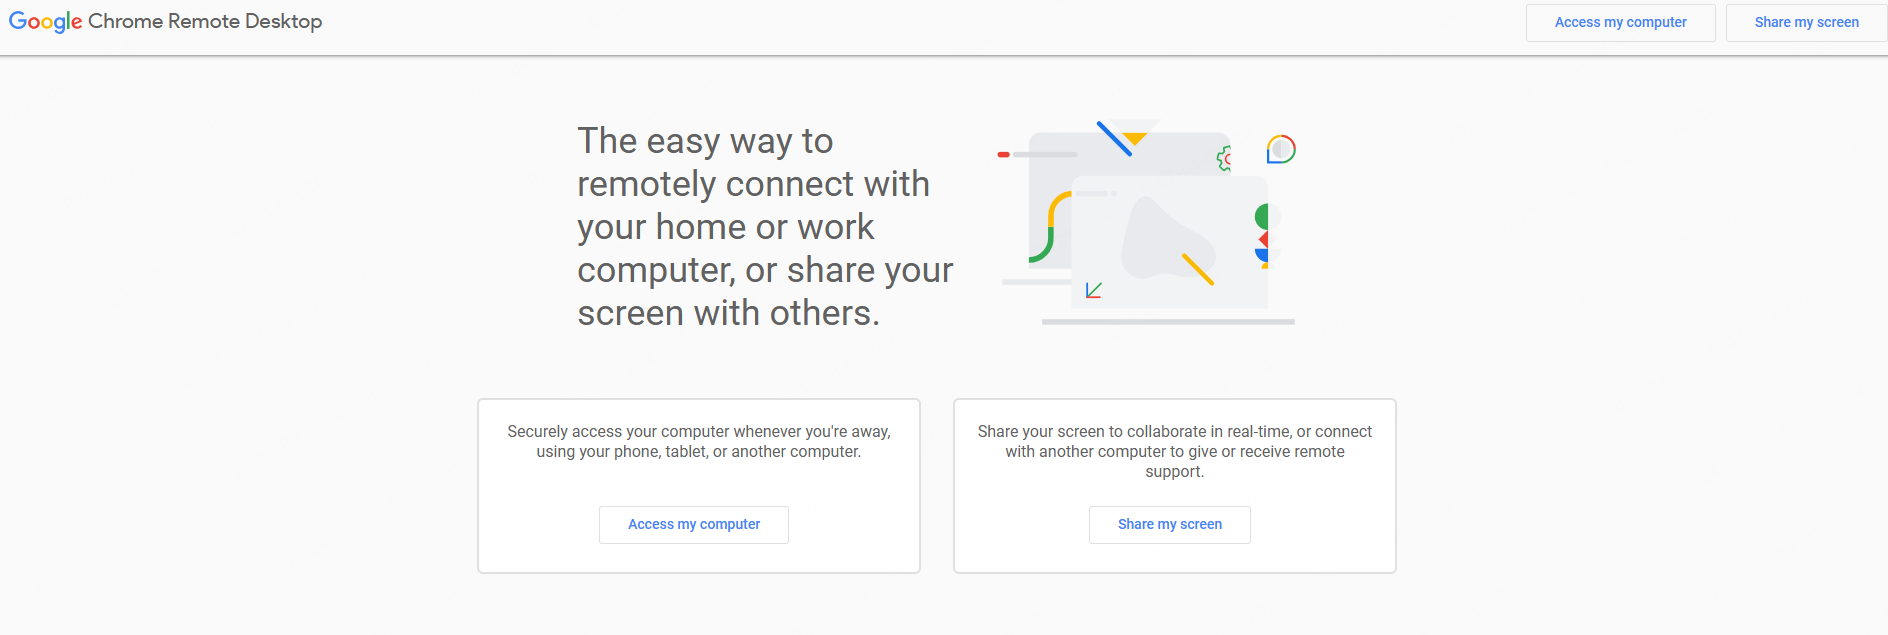The image size is (1888, 635).
Task: Open Access my computer from the top header
Action: [1620, 23]
